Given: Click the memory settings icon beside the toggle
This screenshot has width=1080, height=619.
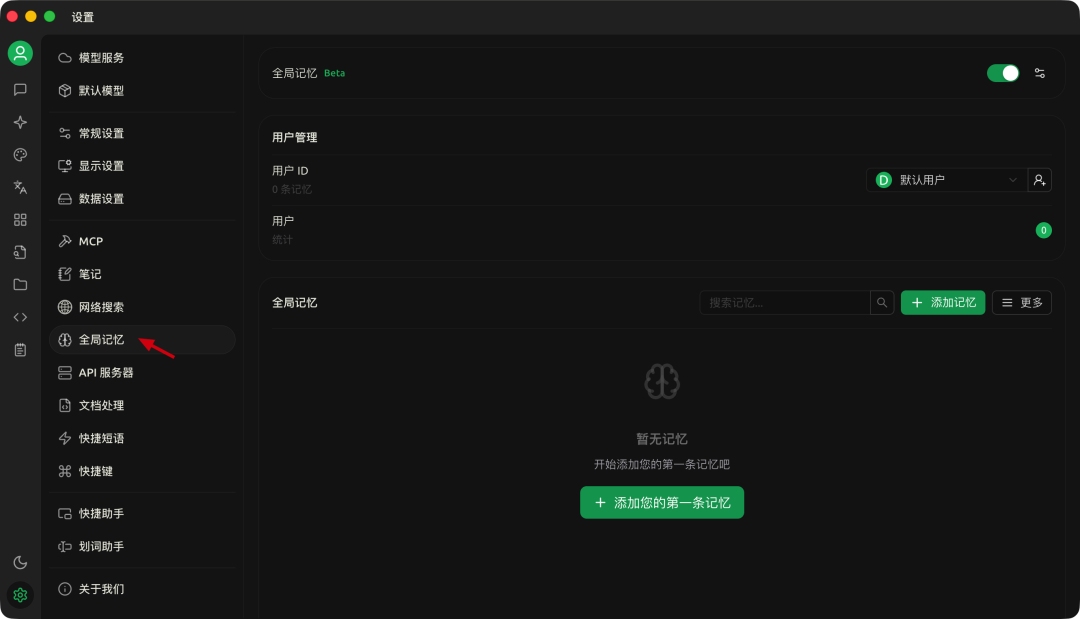Looking at the screenshot, I should point(1040,72).
